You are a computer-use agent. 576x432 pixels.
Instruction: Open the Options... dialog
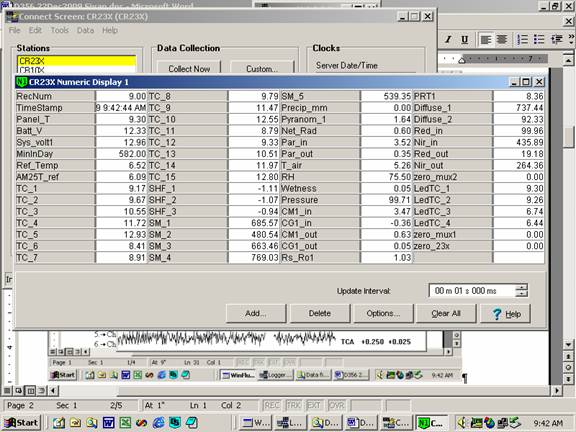[383, 313]
